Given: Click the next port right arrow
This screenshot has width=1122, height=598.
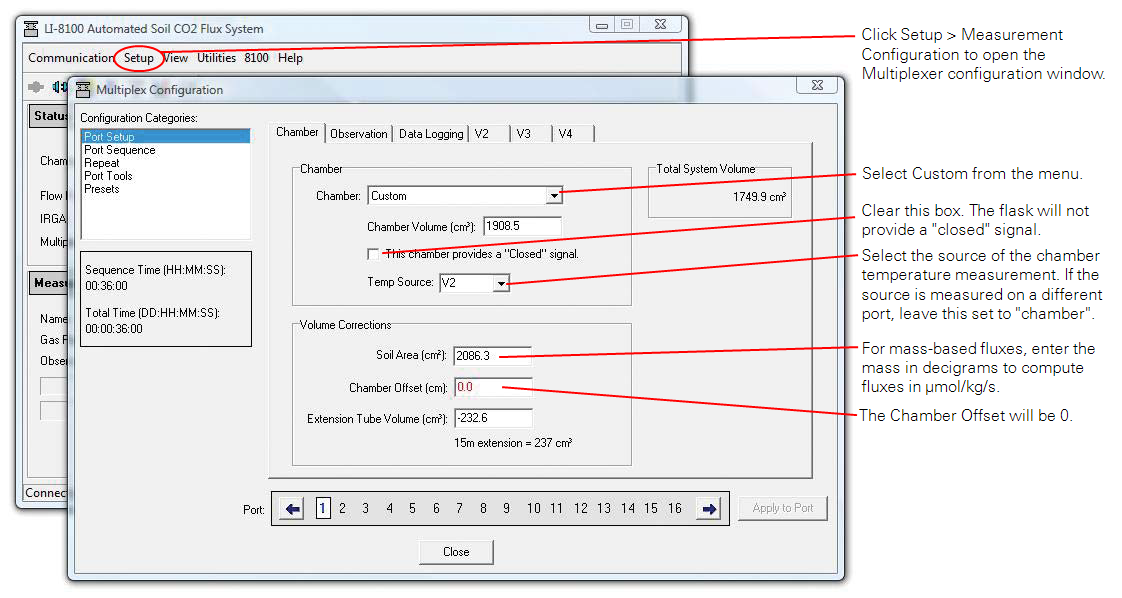Looking at the screenshot, I should pos(708,509).
